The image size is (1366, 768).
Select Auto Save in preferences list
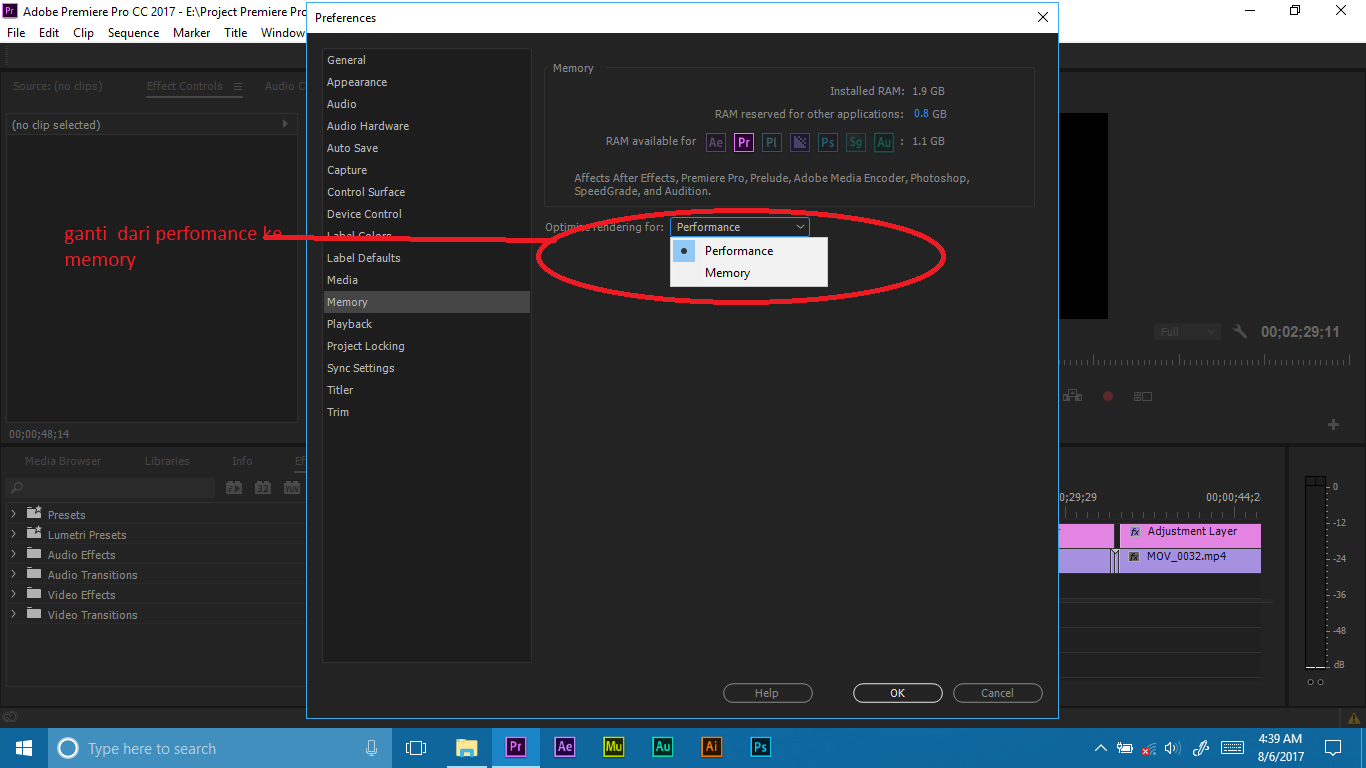coord(427,148)
